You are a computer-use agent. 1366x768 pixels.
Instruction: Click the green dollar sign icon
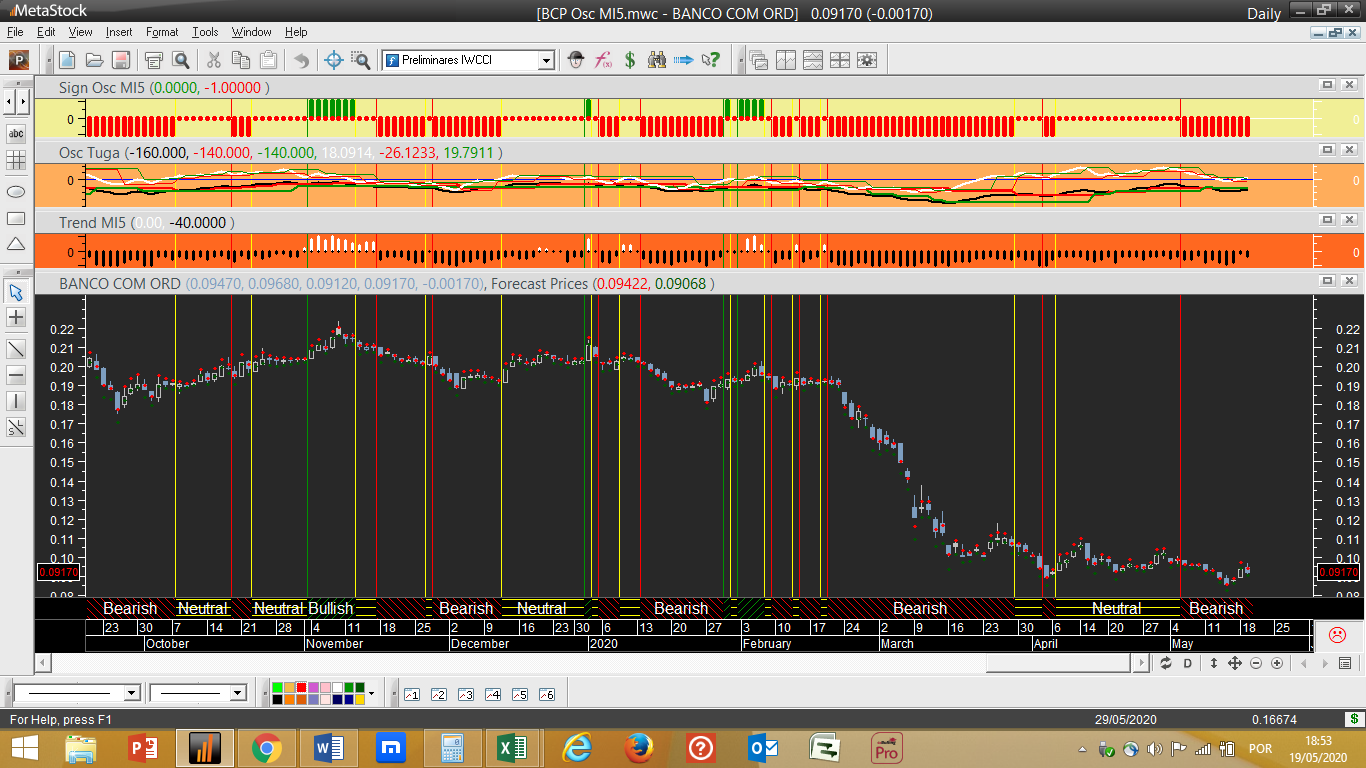(630, 60)
